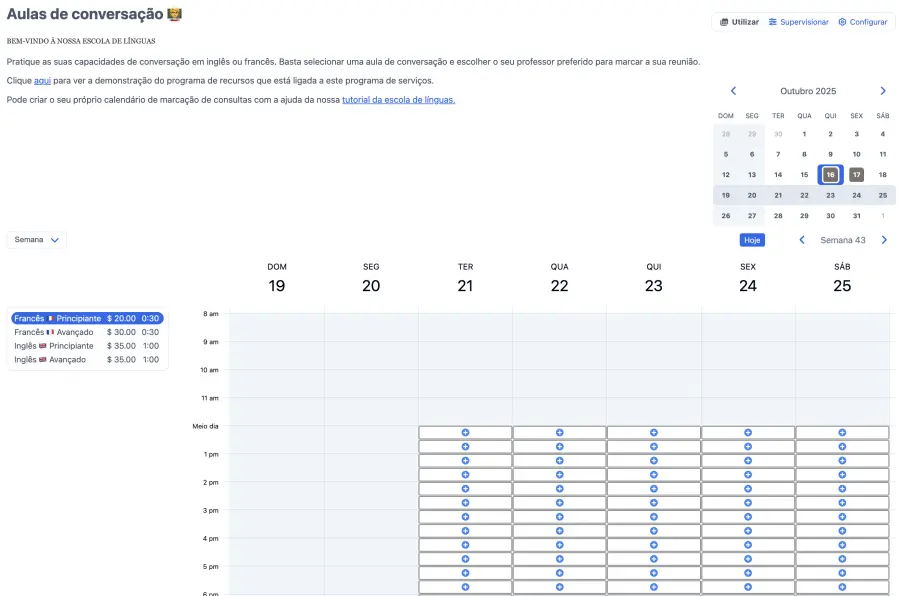Select the Francês Avançado class option
The height and width of the screenshot is (596, 900).
coord(88,332)
